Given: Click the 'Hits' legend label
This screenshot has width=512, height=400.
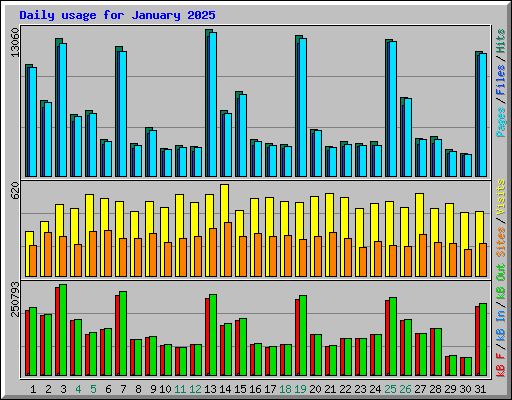Looking at the screenshot, I should tap(501, 41).
